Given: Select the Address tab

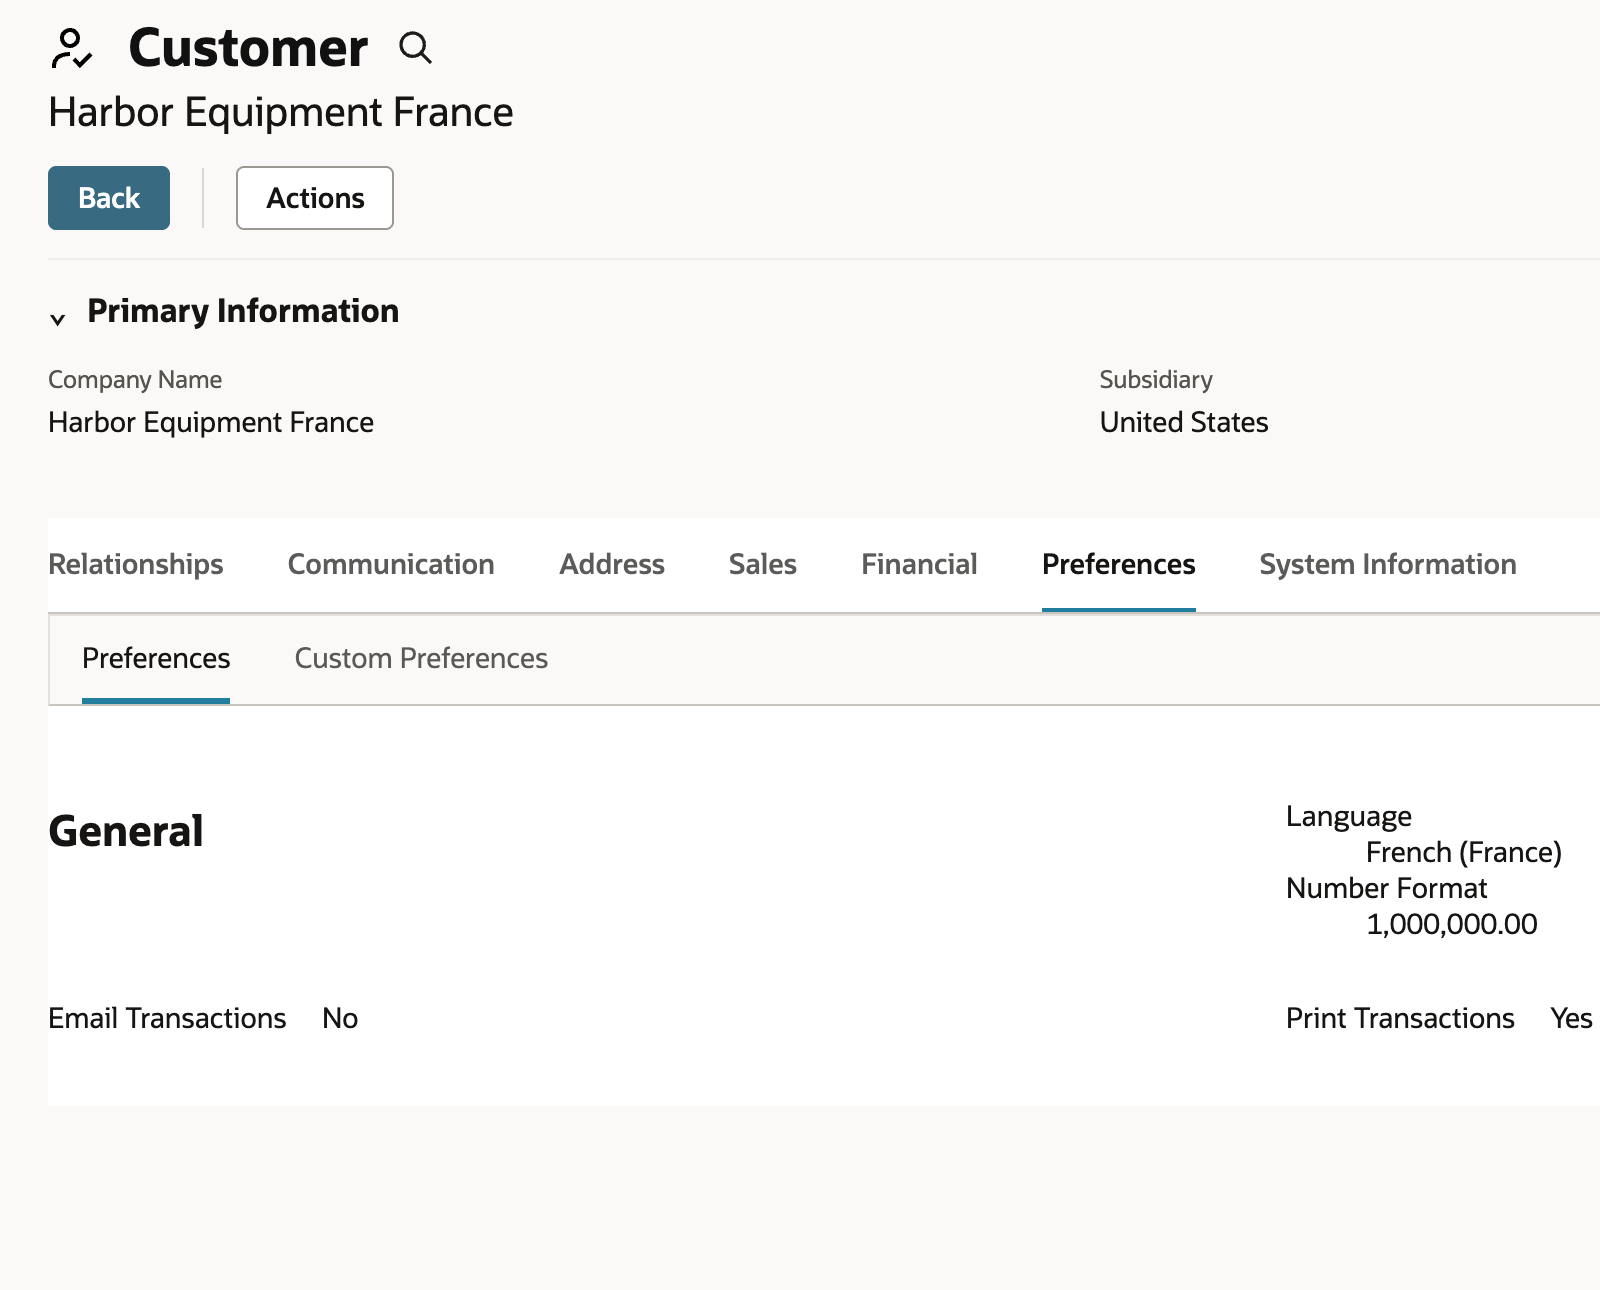Looking at the screenshot, I should tap(612, 564).
